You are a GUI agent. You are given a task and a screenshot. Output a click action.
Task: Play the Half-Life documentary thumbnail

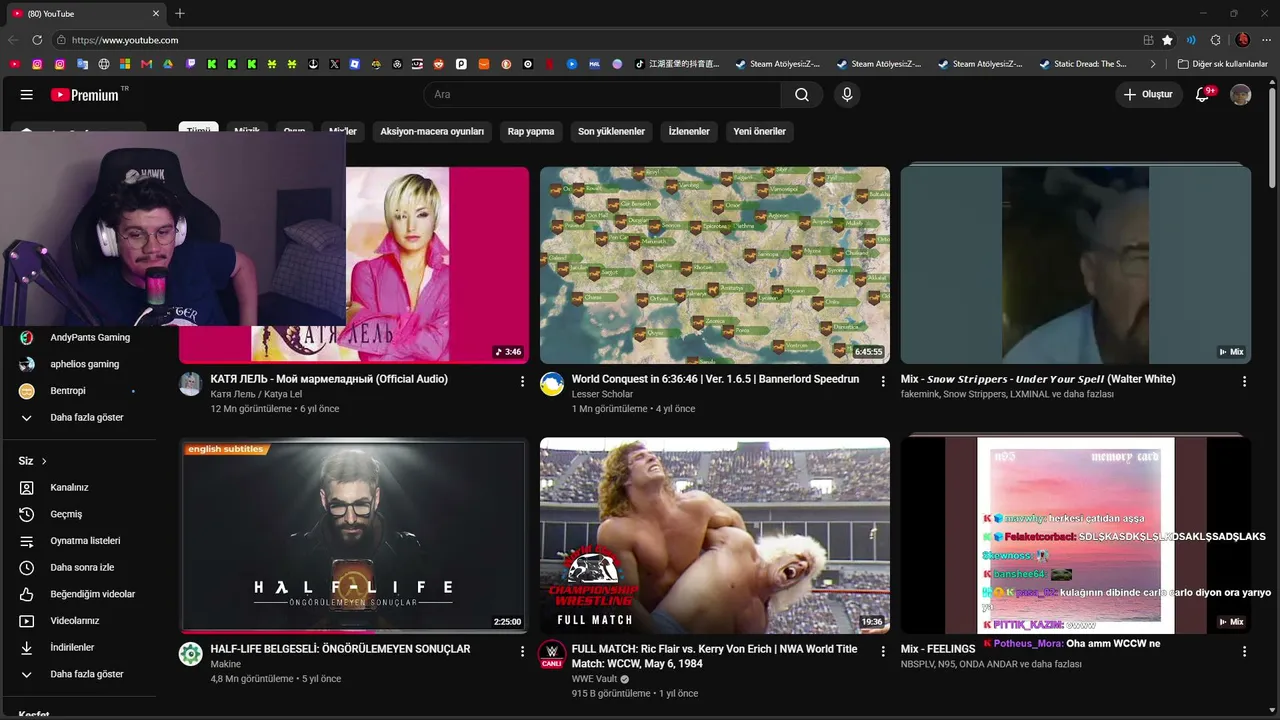(354, 535)
